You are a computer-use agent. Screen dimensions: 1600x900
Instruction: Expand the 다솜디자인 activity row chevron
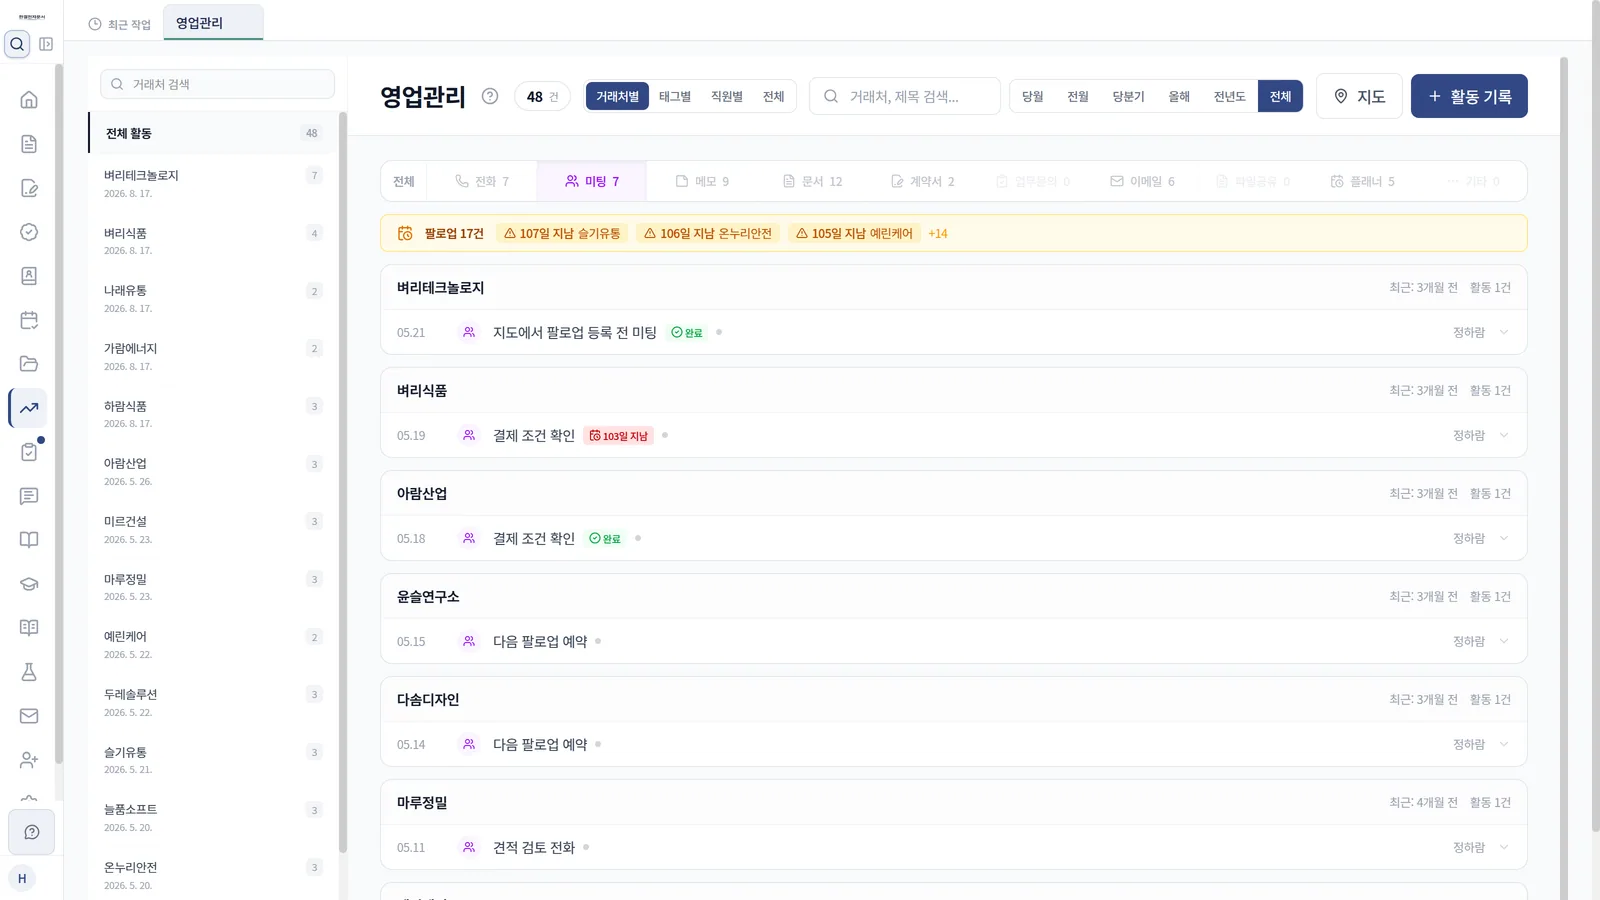click(1504, 744)
